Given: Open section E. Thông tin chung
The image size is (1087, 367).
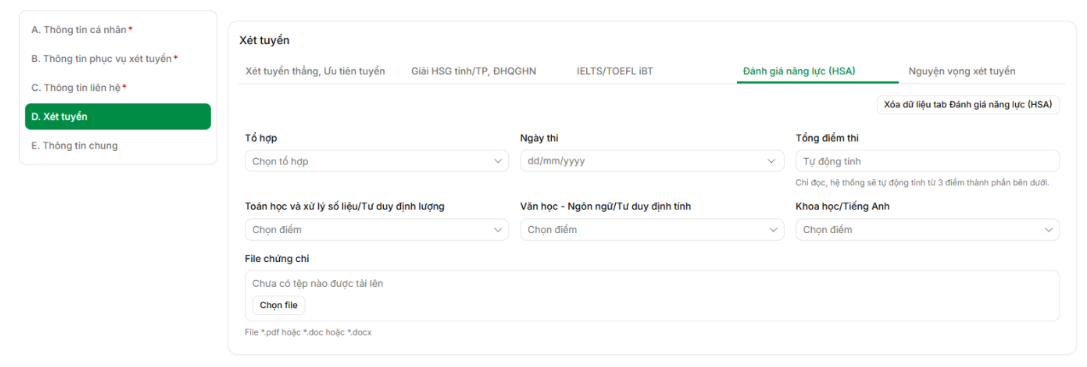Looking at the screenshot, I should coord(75,146).
